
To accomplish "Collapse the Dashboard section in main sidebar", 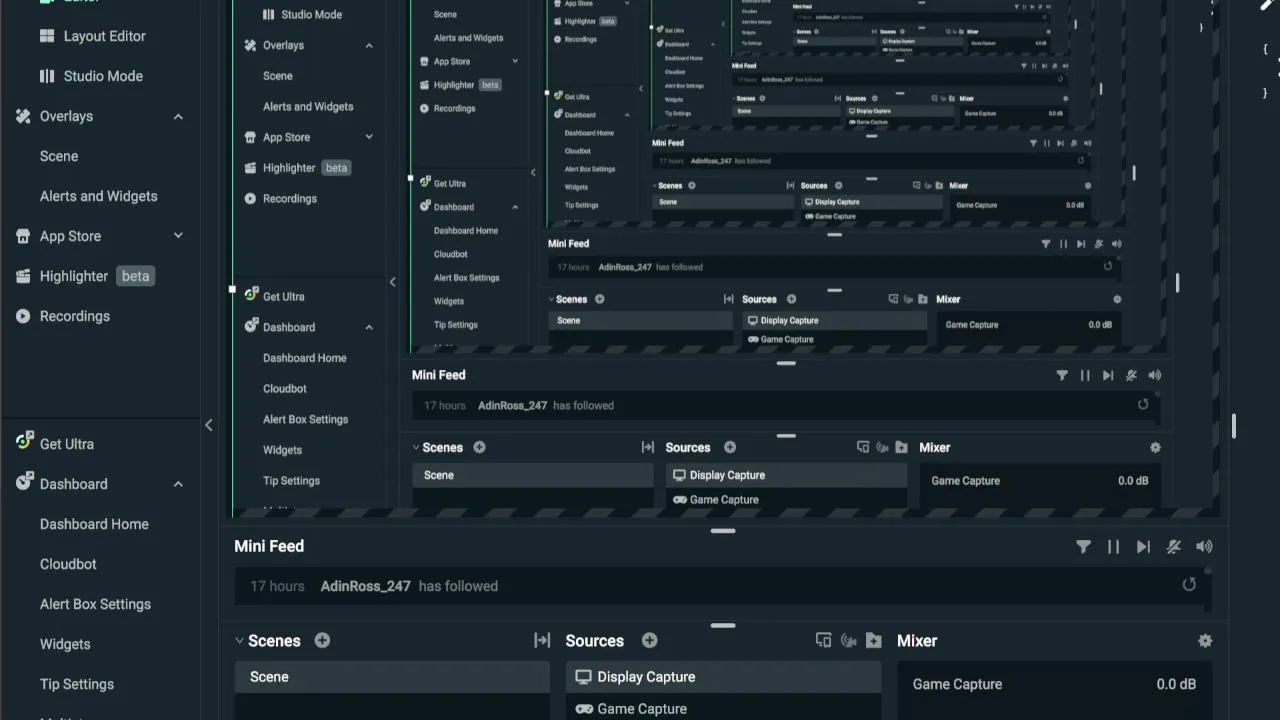I will click(x=178, y=484).
